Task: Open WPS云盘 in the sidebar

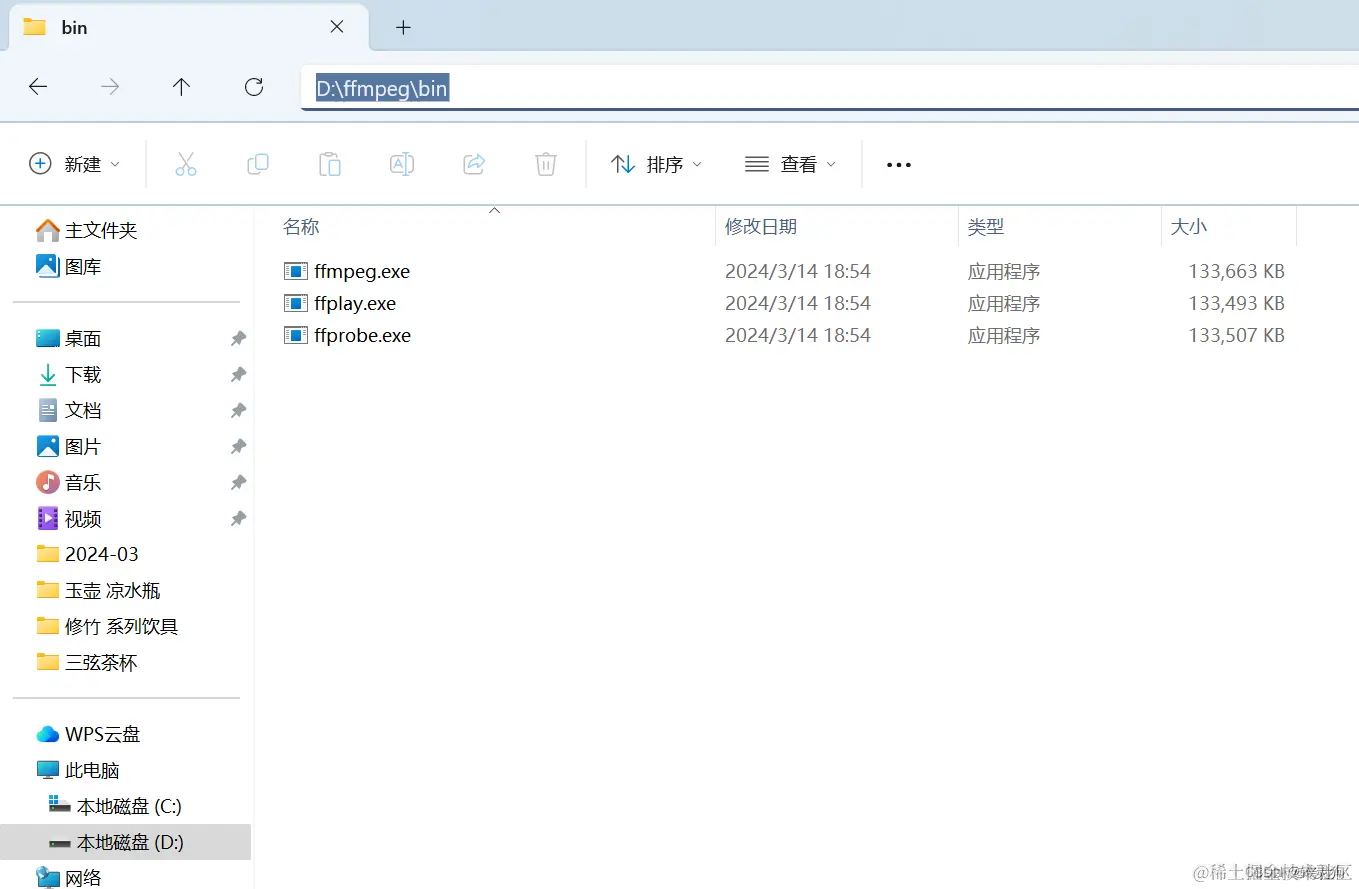Action: pos(88,734)
